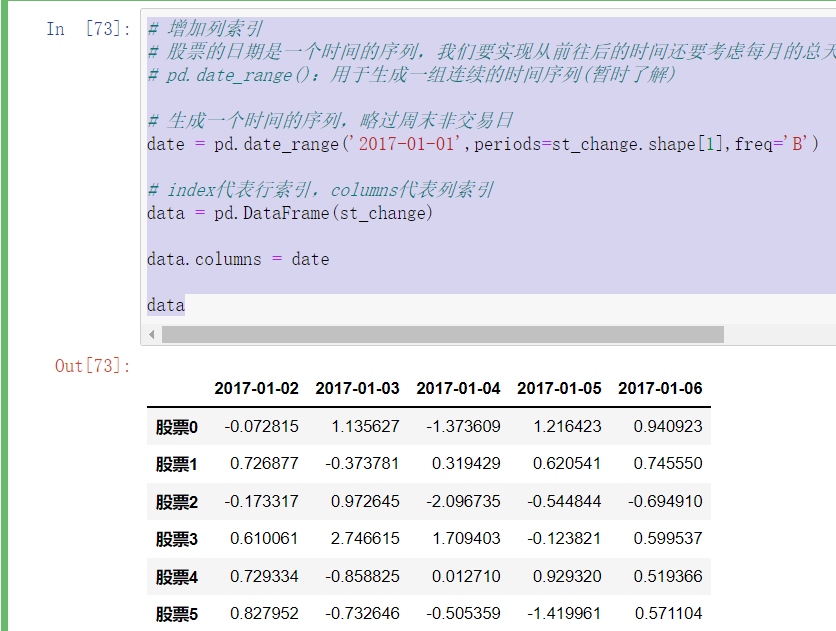Click the row label 股票4
836x631 pixels.
(176, 577)
